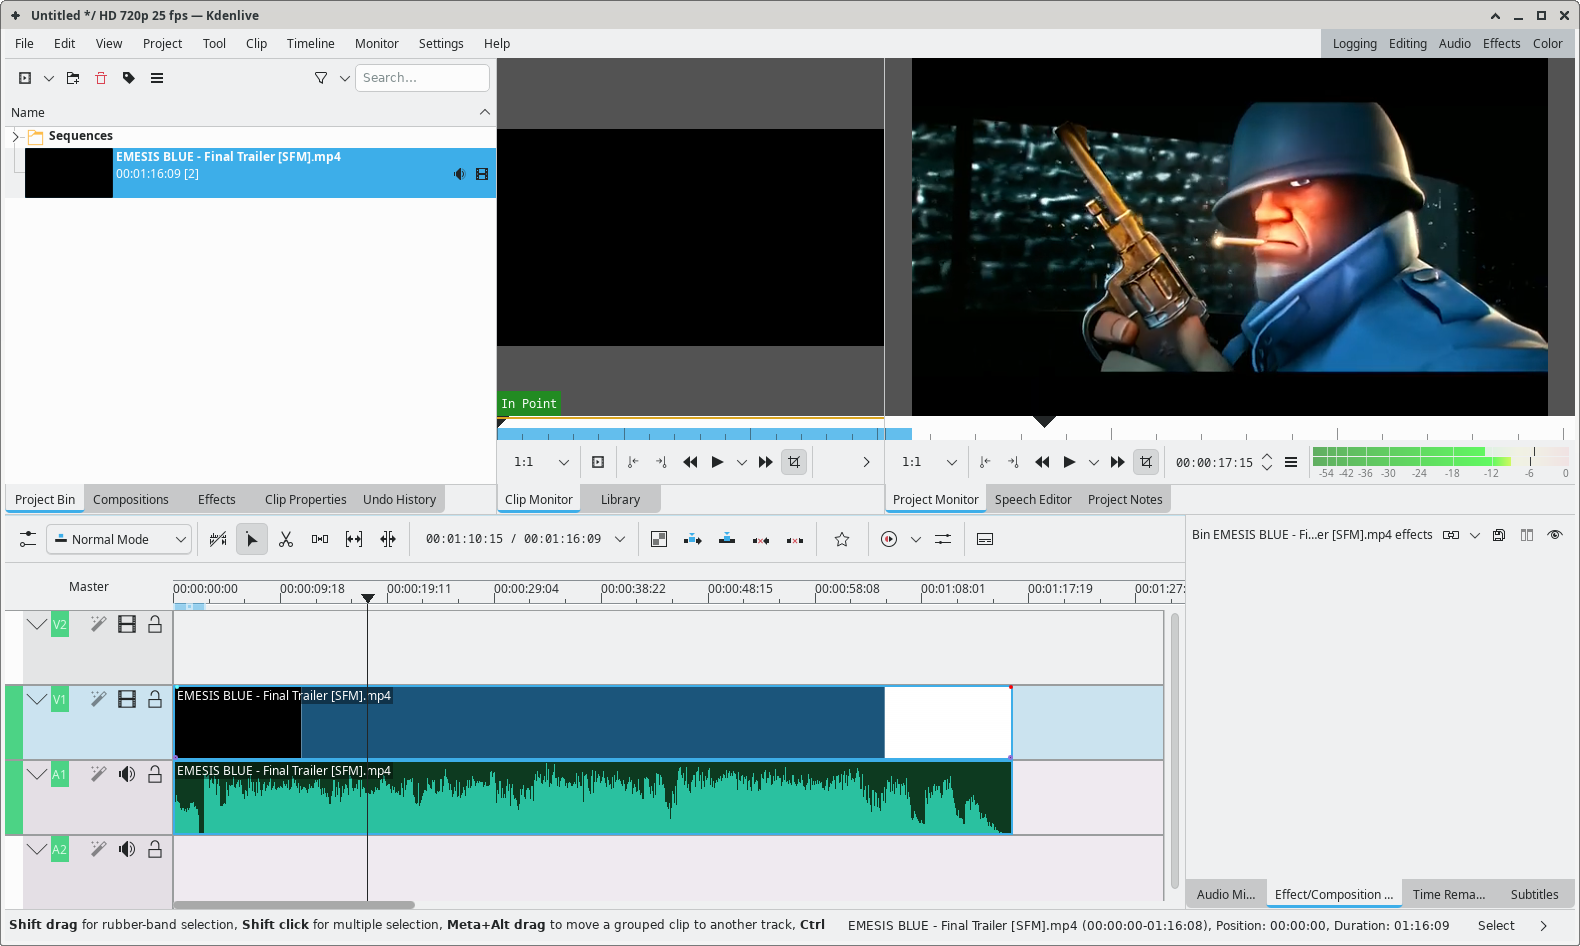Save the effect stack in effects panel
The height and width of the screenshot is (946, 1580).
(x=1499, y=535)
